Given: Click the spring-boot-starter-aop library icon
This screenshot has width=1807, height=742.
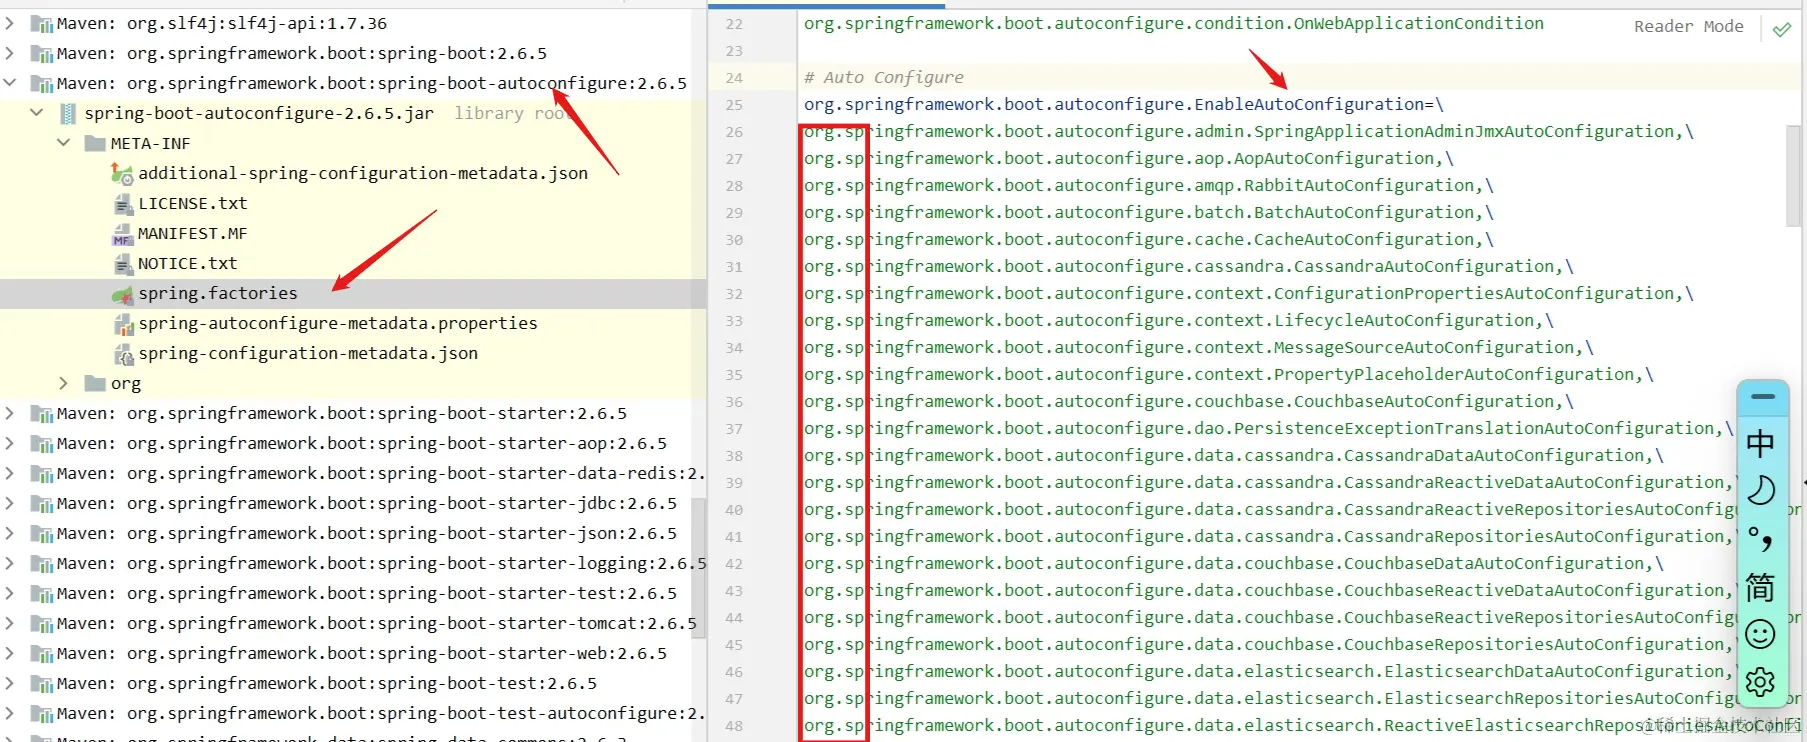Looking at the screenshot, I should 41,444.
